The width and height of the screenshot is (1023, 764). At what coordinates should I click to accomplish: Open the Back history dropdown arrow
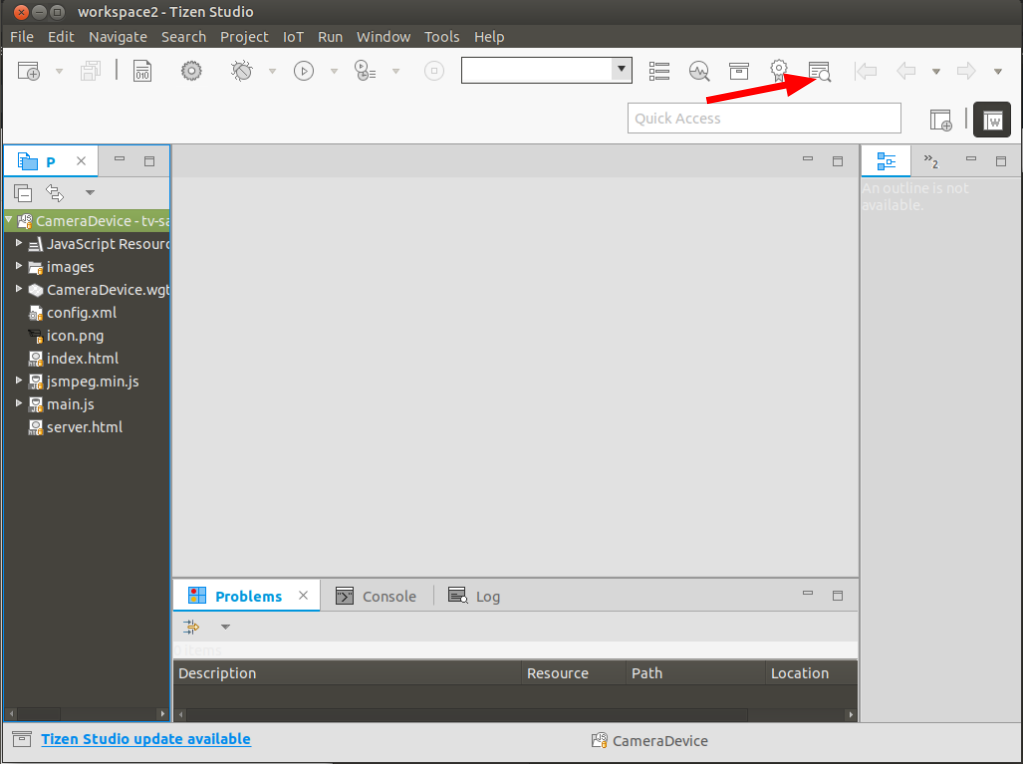(936, 71)
